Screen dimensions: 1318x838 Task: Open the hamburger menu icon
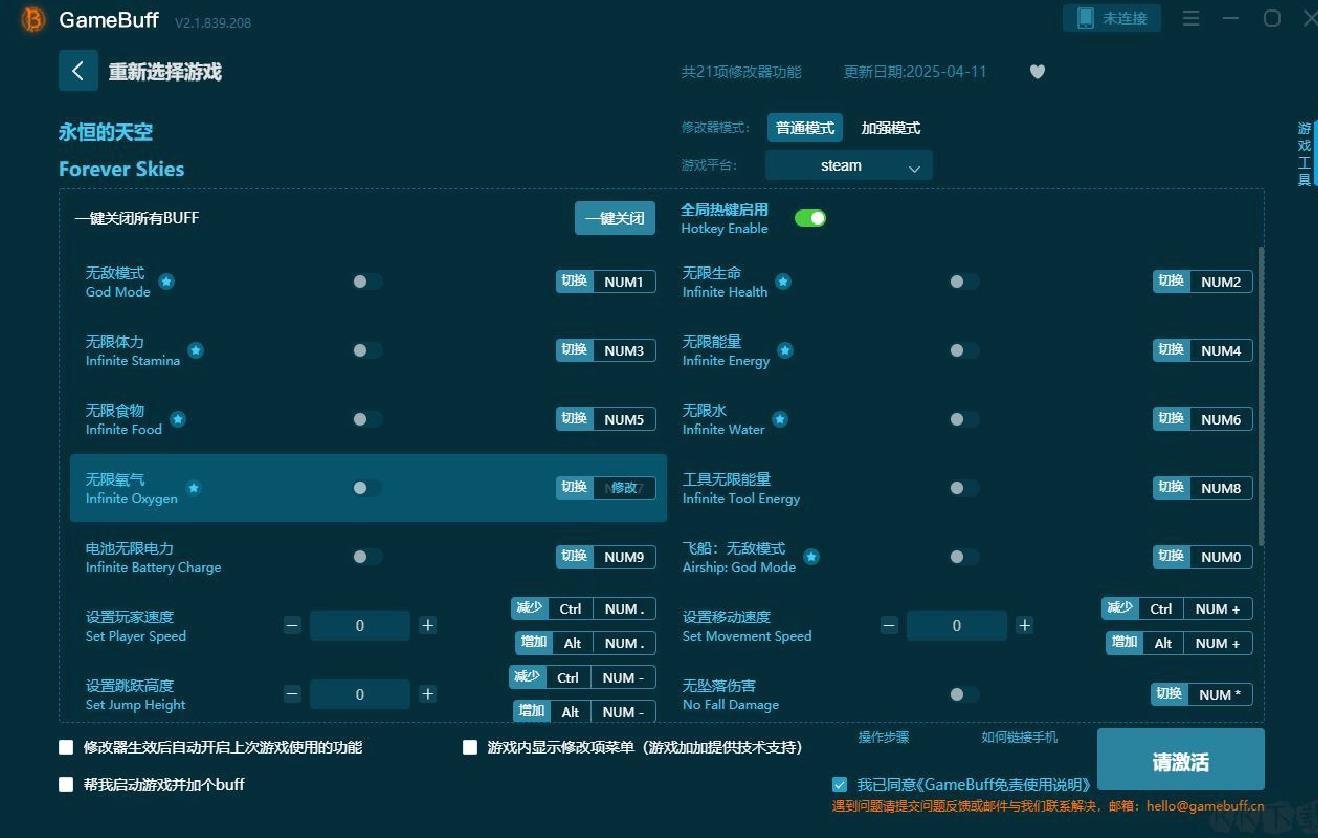1191,19
